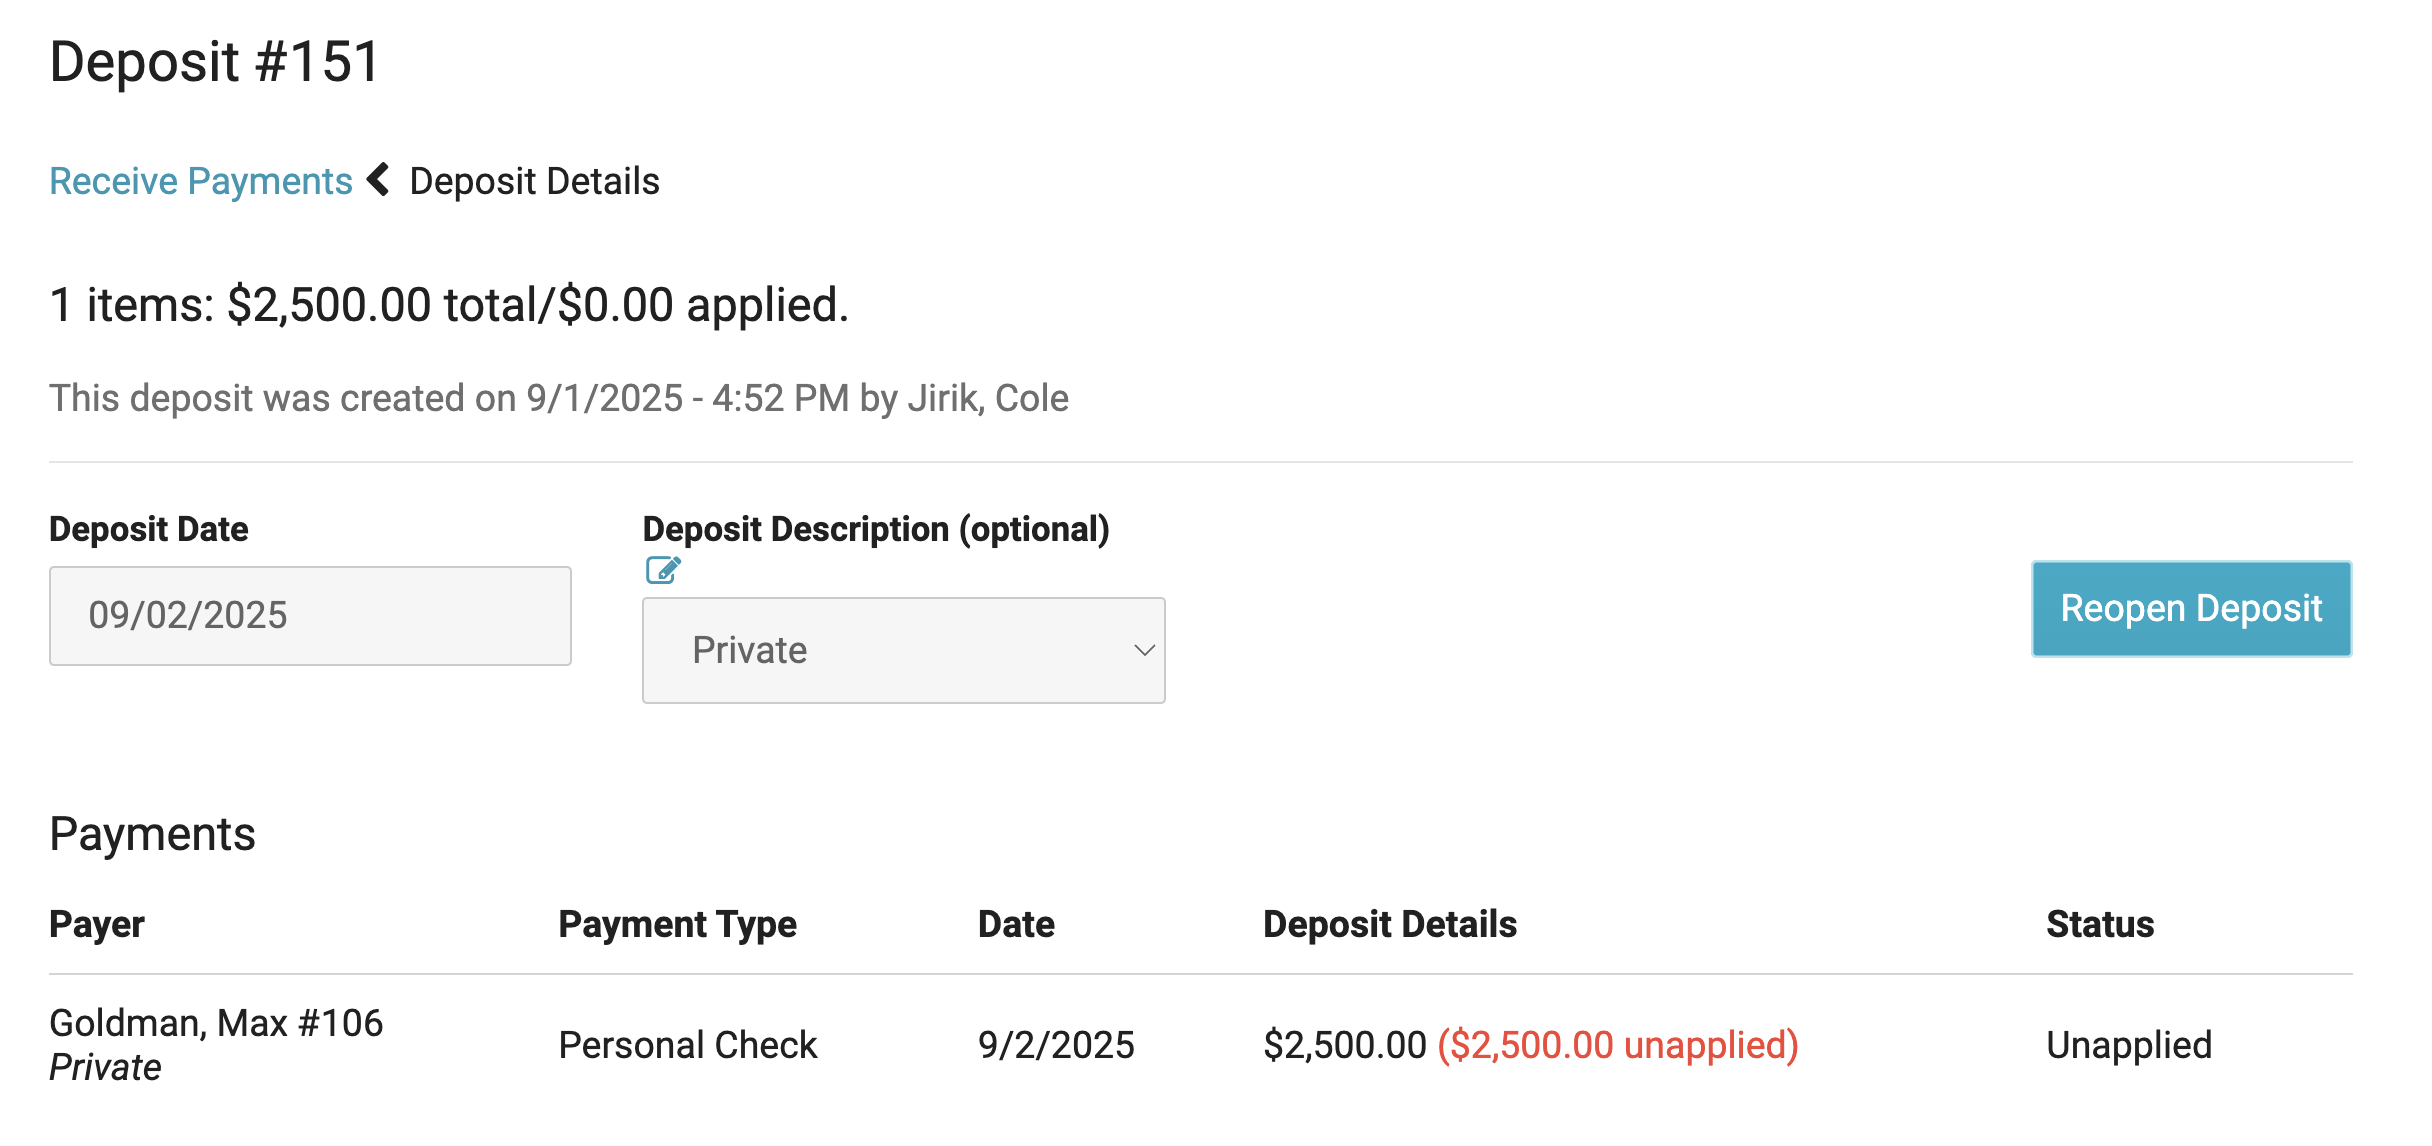The image size is (2432, 1146).
Task: Click the Payment Type column header
Action: pyautogui.click(x=677, y=924)
